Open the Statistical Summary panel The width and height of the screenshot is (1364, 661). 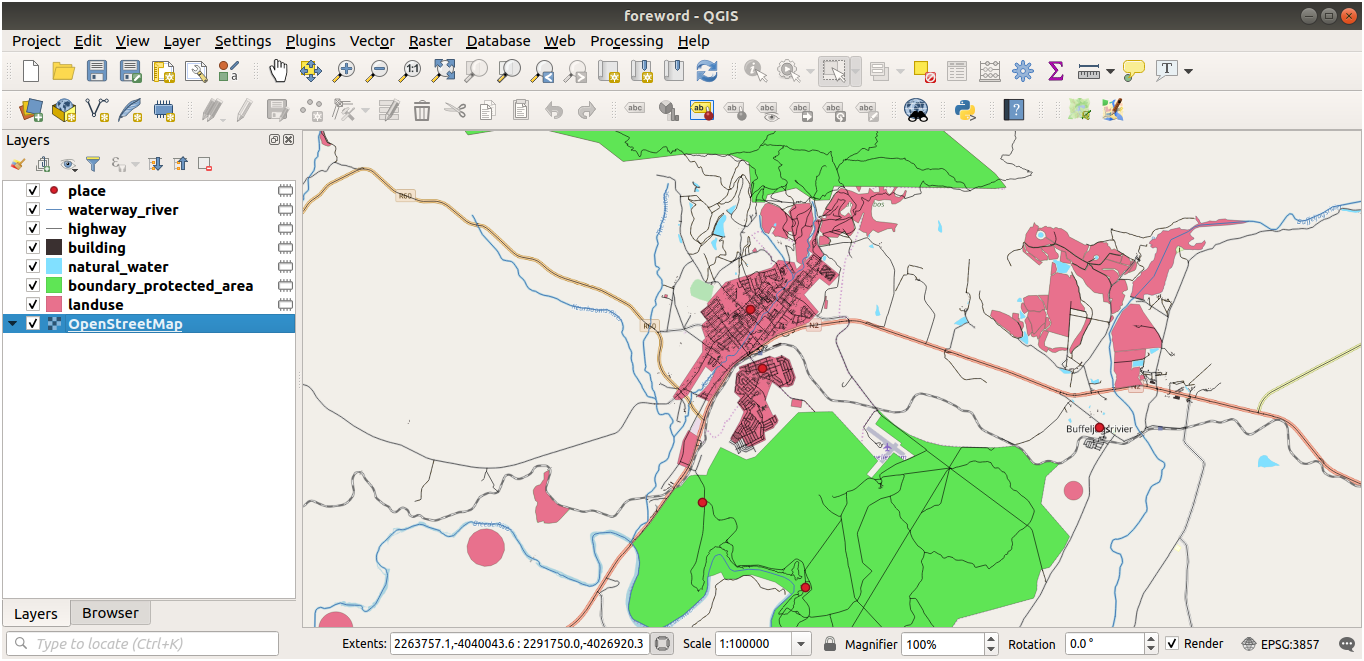point(1054,71)
